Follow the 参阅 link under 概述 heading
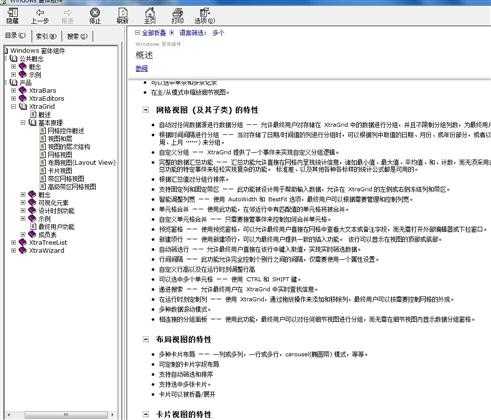Screen dimensions: 491x420 [x=142, y=68]
